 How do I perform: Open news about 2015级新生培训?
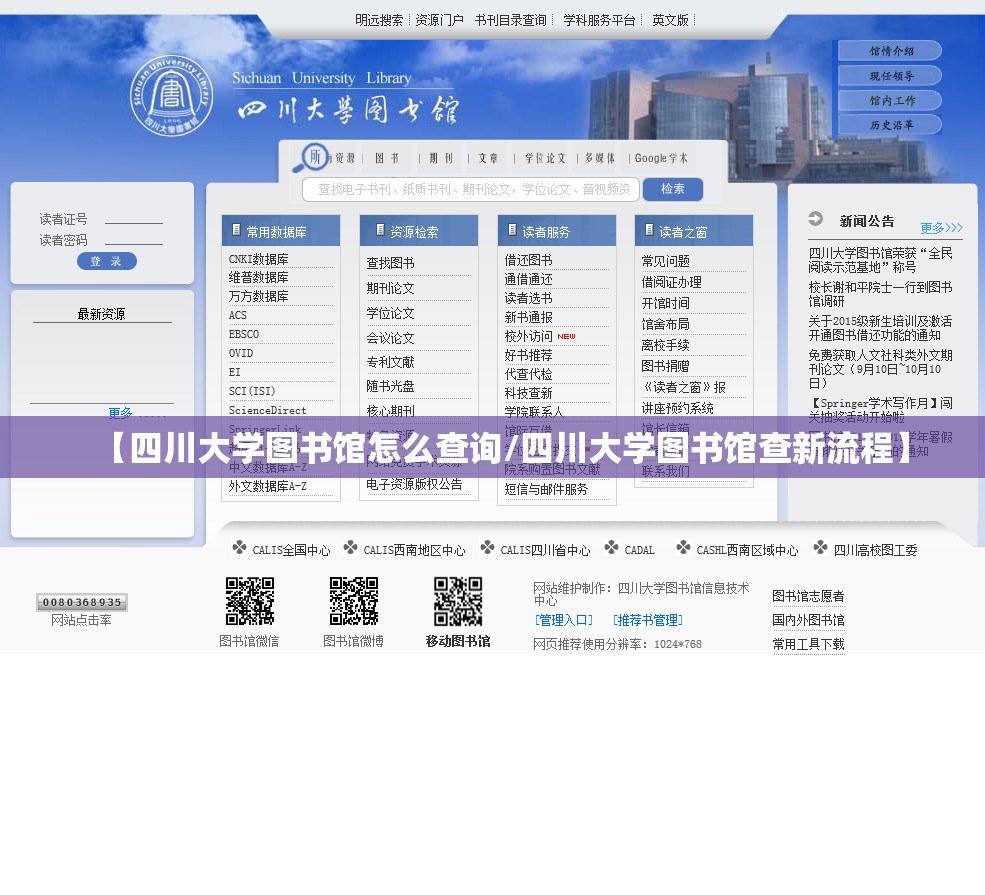880,328
